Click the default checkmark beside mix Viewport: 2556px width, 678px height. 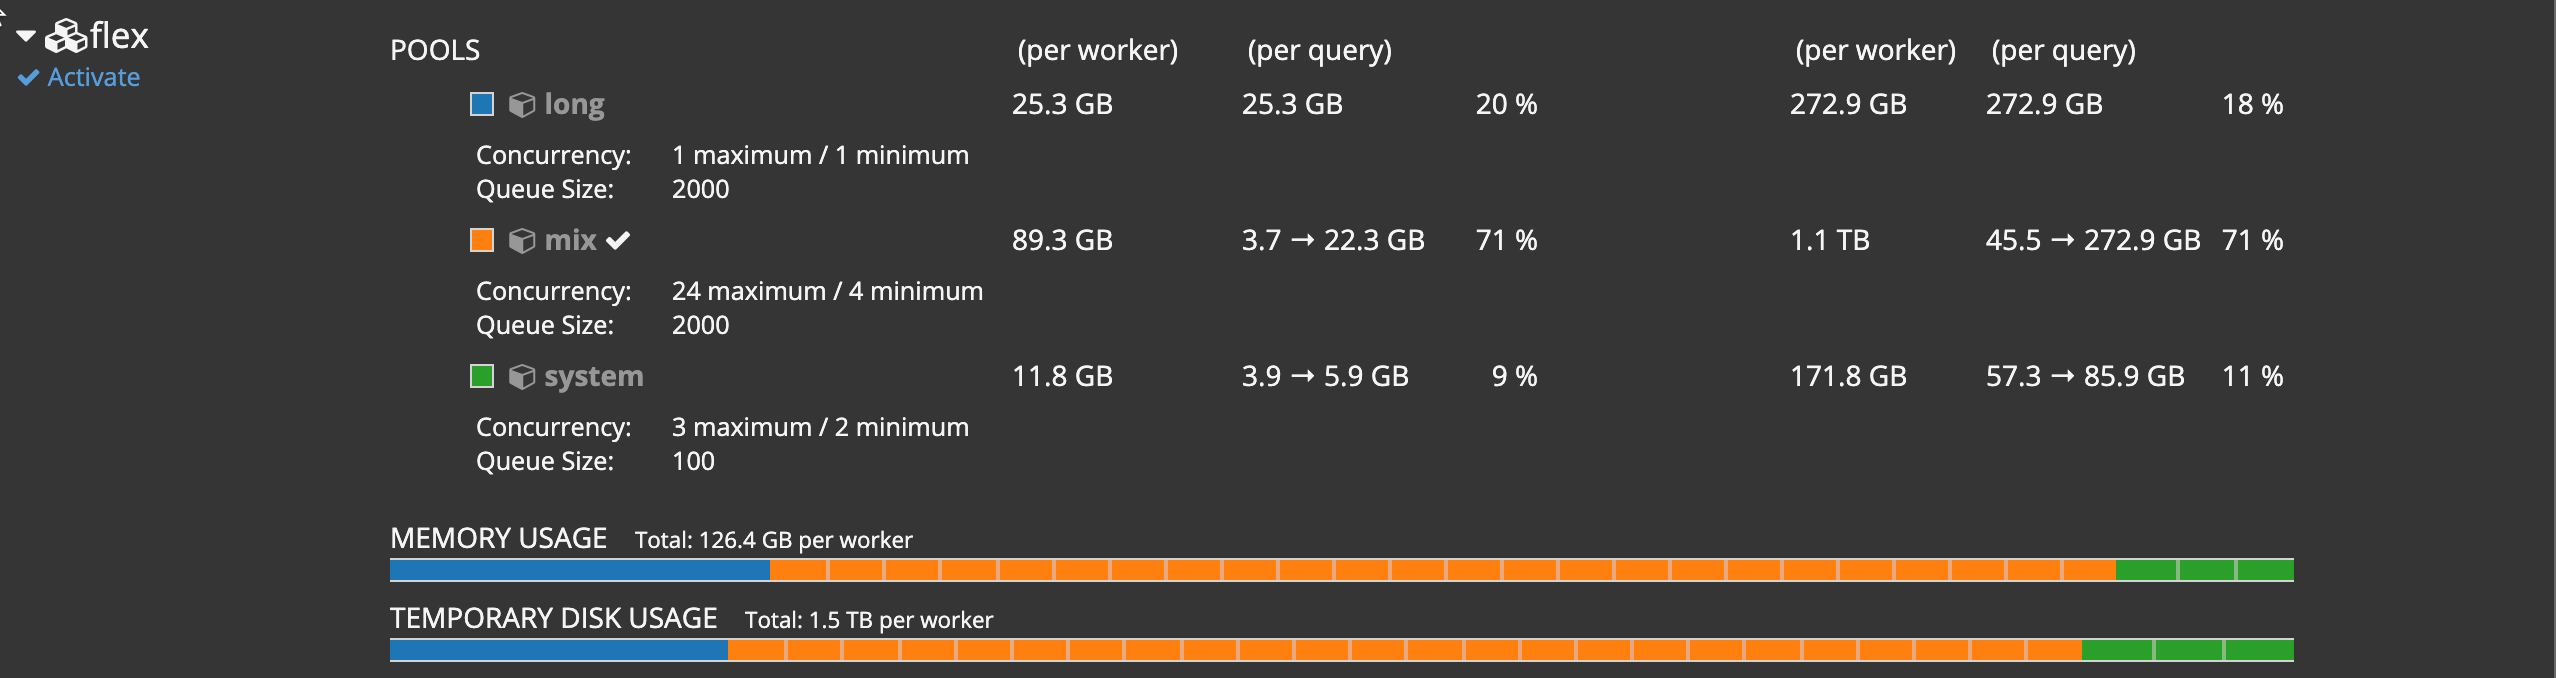(619, 240)
